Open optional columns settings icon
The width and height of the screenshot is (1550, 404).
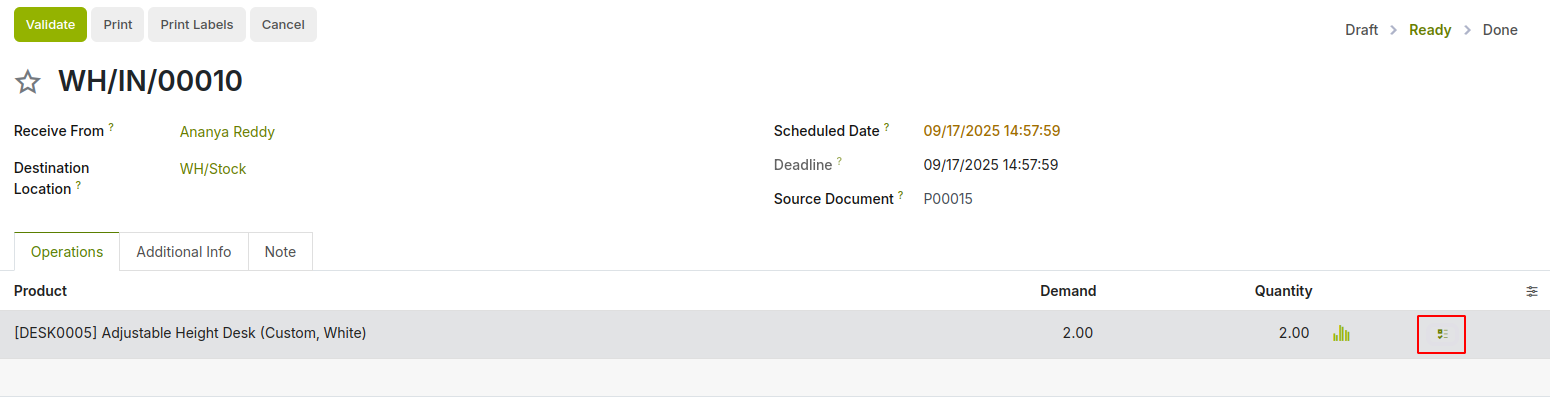pyautogui.click(x=1531, y=291)
